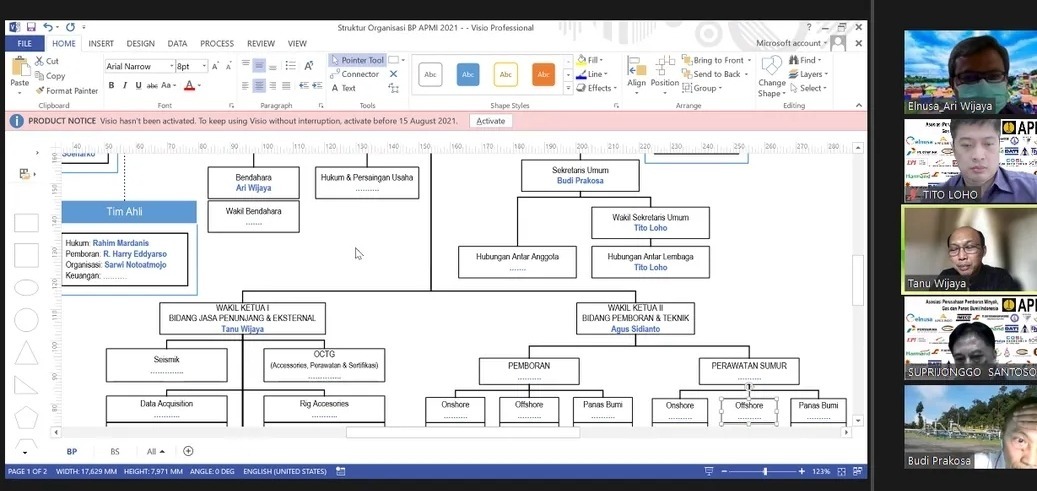The height and width of the screenshot is (491, 1037).
Task: Apply the blue Abc shape style
Action: click(468, 75)
